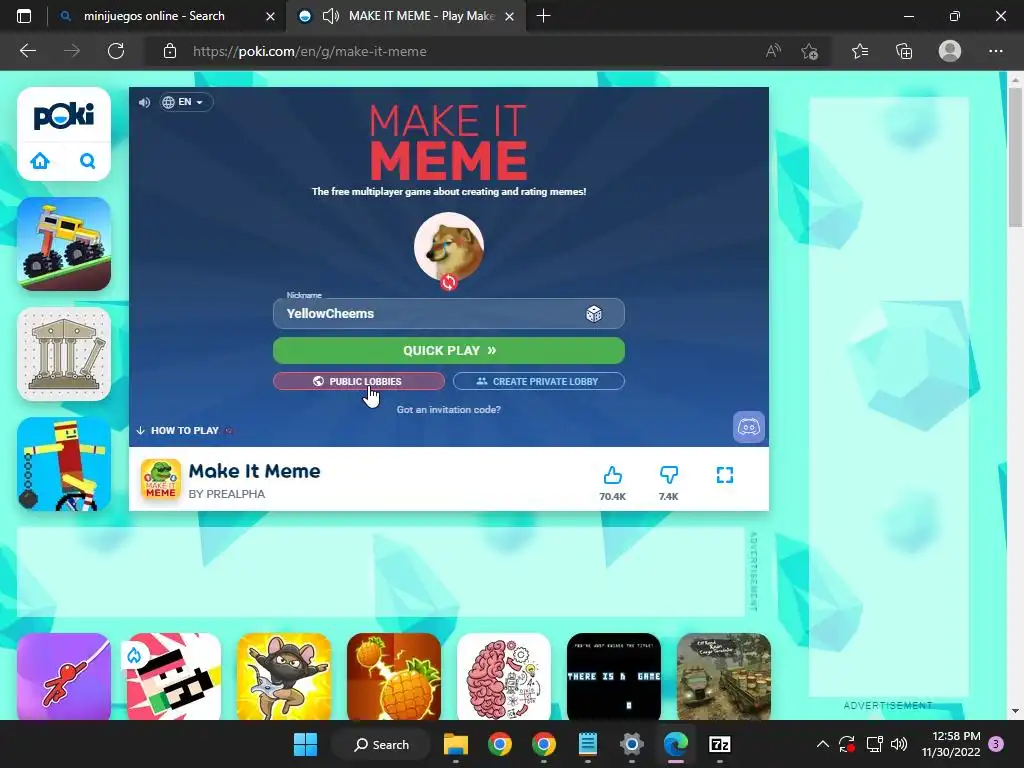This screenshot has width=1024, height=768.
Task: Open the monster truck game thumbnail
Action: coord(64,244)
